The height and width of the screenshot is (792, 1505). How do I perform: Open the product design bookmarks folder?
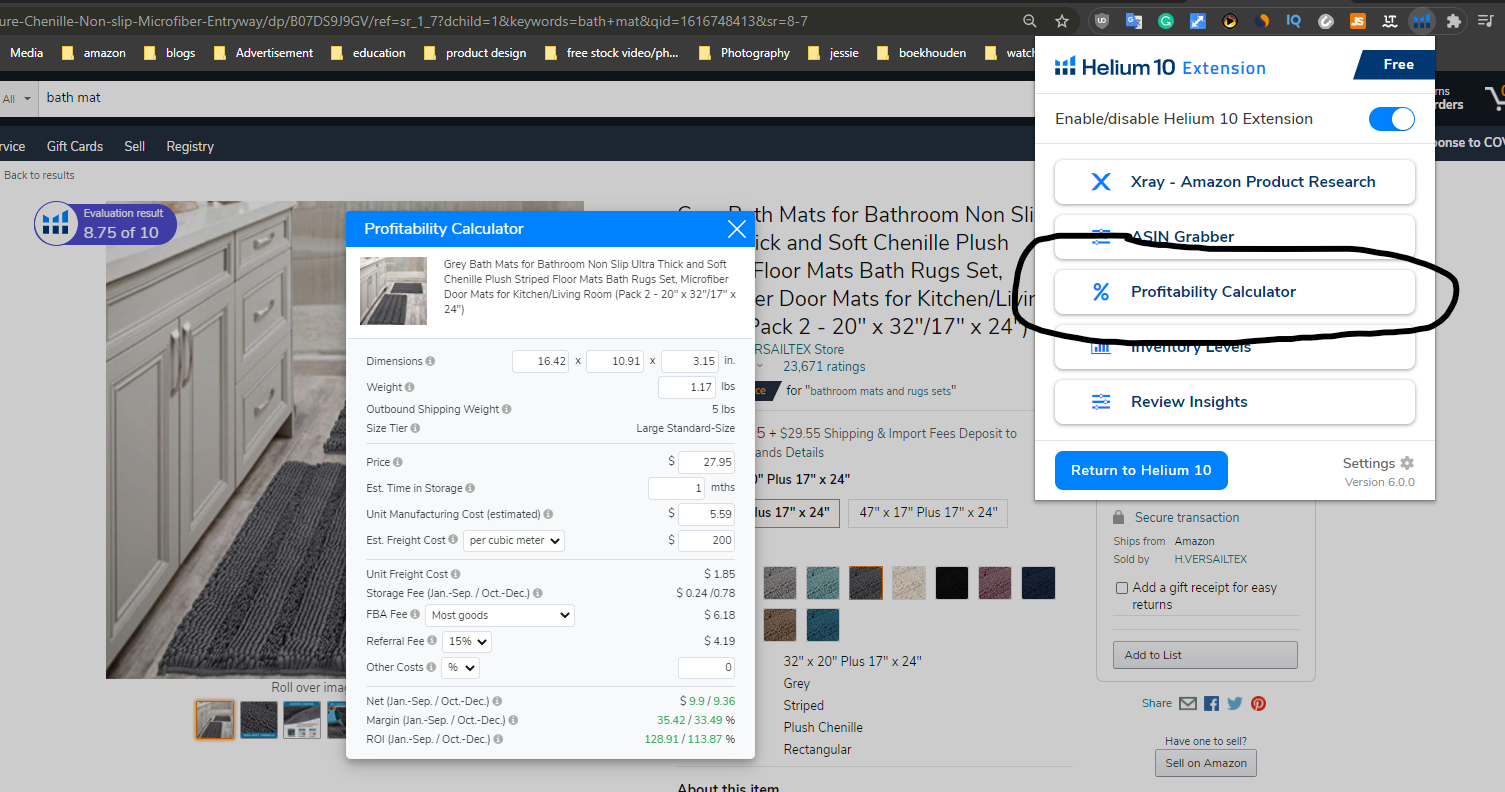(475, 53)
